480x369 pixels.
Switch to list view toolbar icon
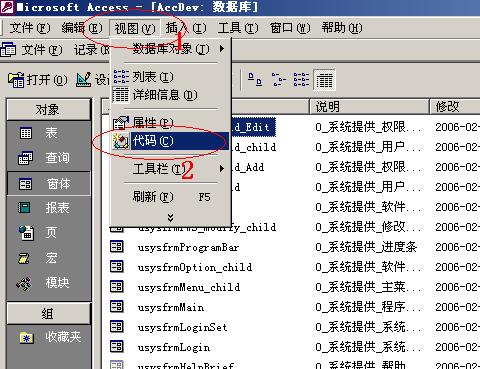tap(301, 80)
